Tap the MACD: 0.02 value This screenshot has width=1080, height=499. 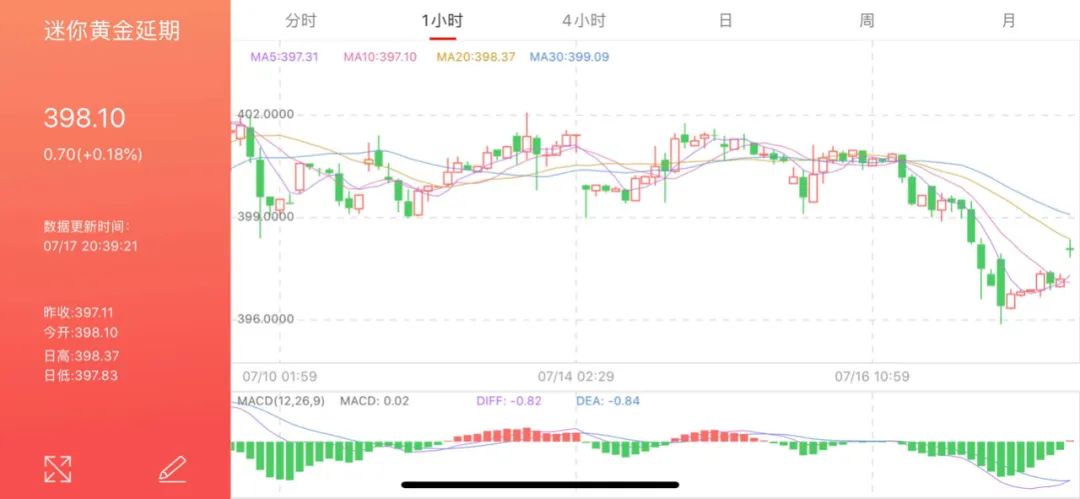[x=374, y=400]
